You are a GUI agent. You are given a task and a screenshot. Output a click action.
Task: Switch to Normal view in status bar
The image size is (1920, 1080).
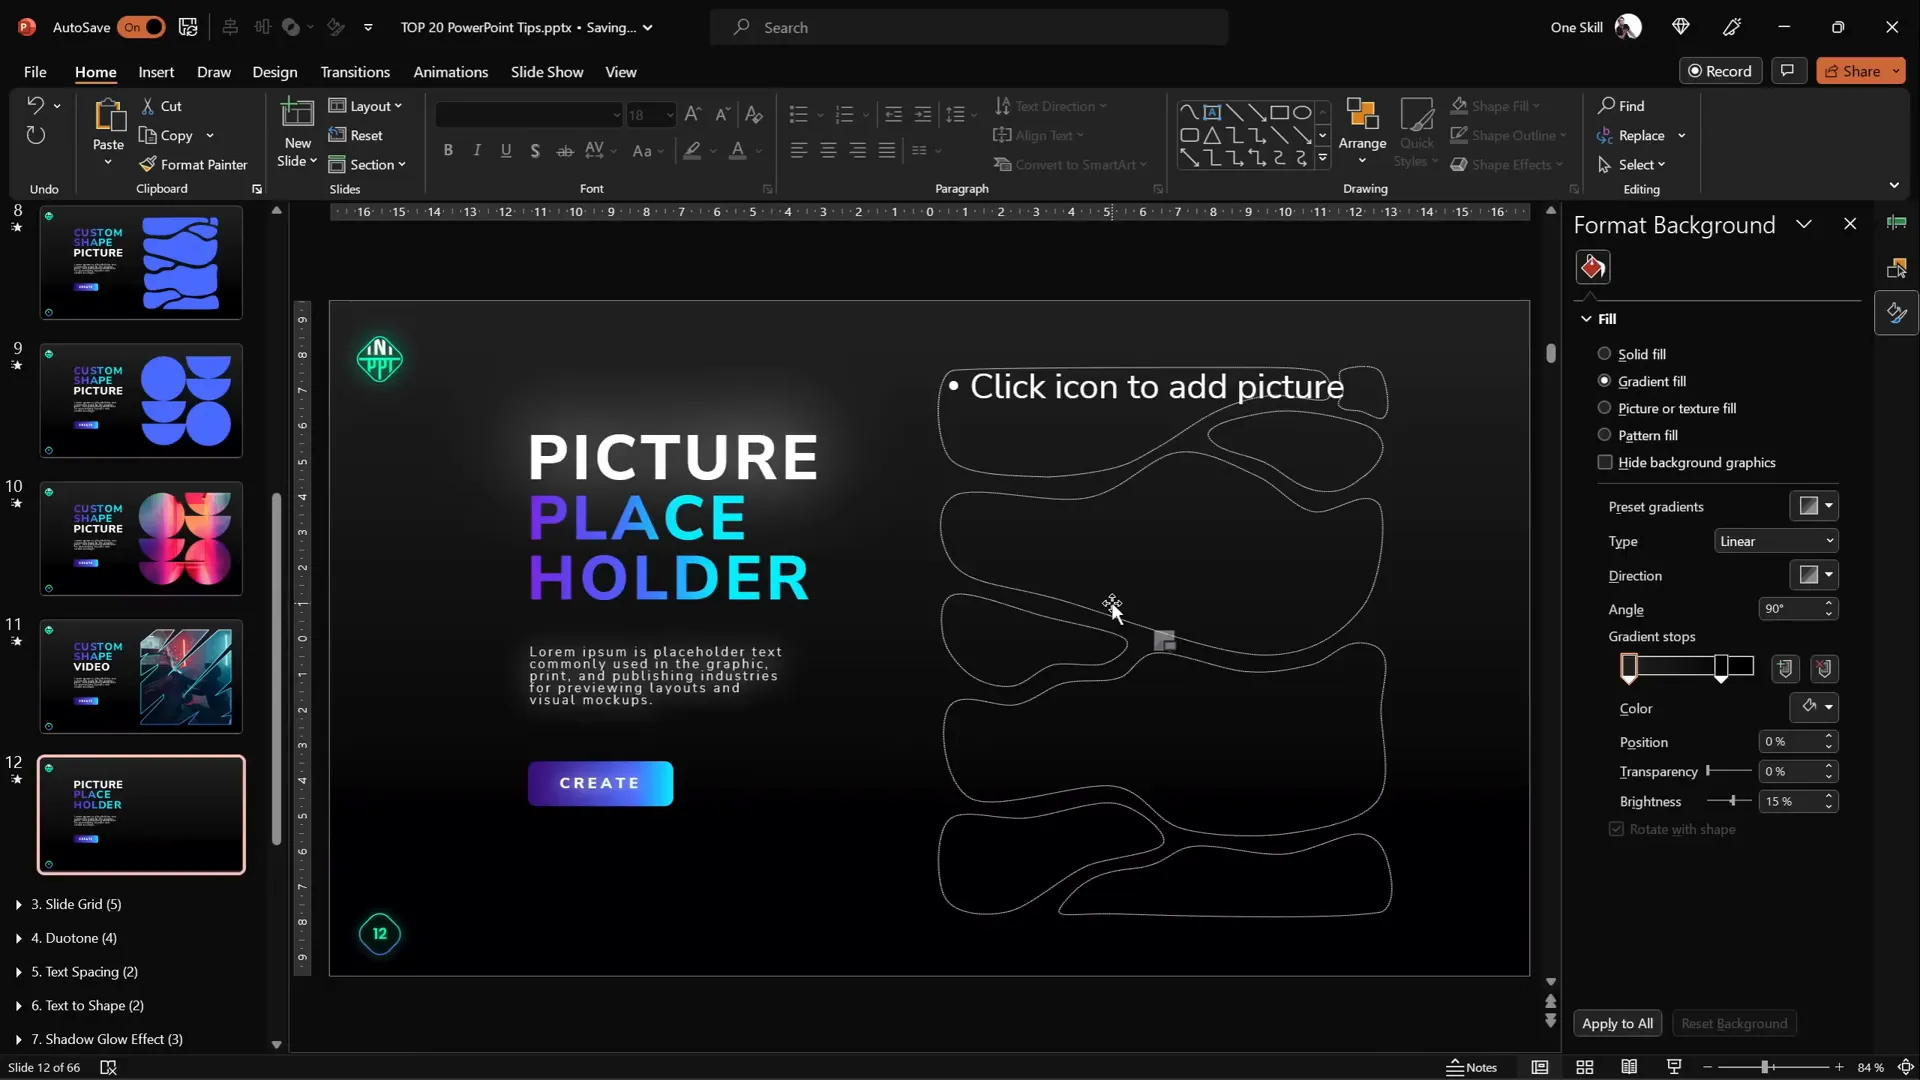click(1540, 1067)
